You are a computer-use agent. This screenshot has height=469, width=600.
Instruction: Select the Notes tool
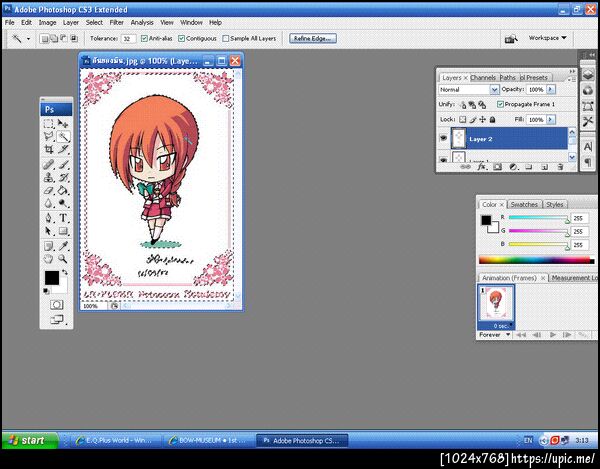[x=48, y=246]
